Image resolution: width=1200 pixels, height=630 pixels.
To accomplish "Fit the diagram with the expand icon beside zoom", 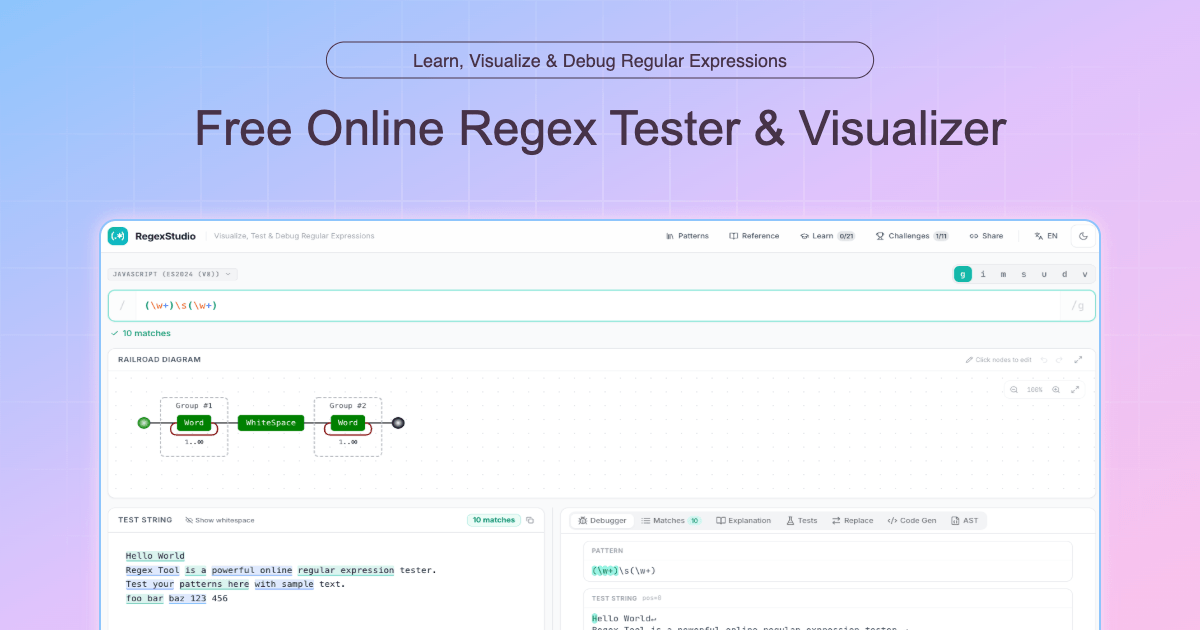I will tap(1075, 390).
